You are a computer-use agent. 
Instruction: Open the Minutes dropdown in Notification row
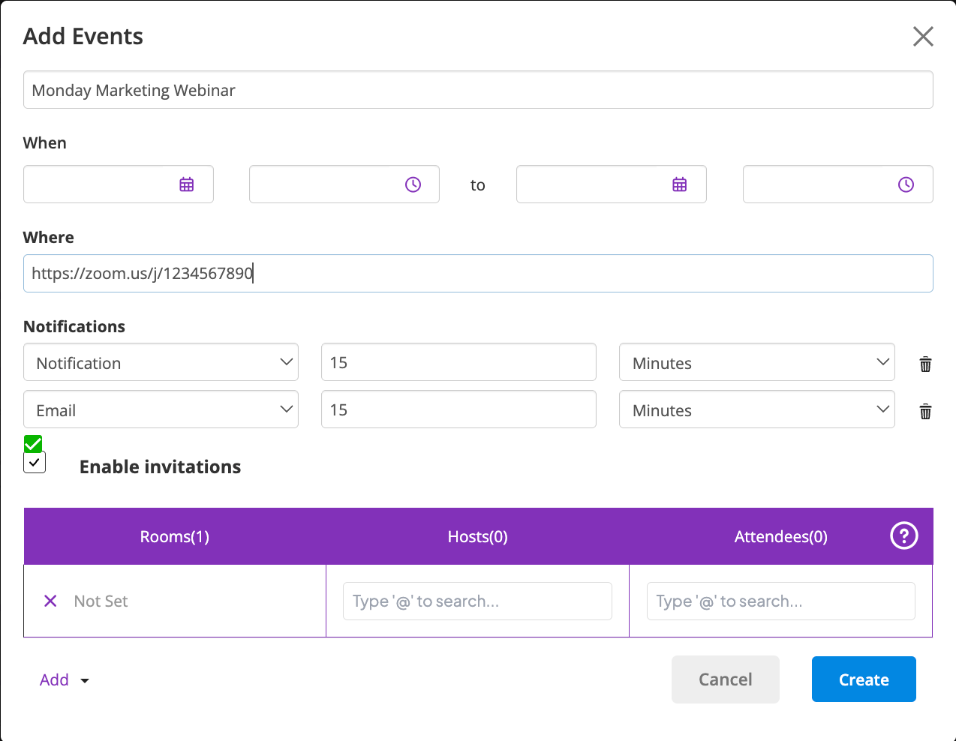757,362
